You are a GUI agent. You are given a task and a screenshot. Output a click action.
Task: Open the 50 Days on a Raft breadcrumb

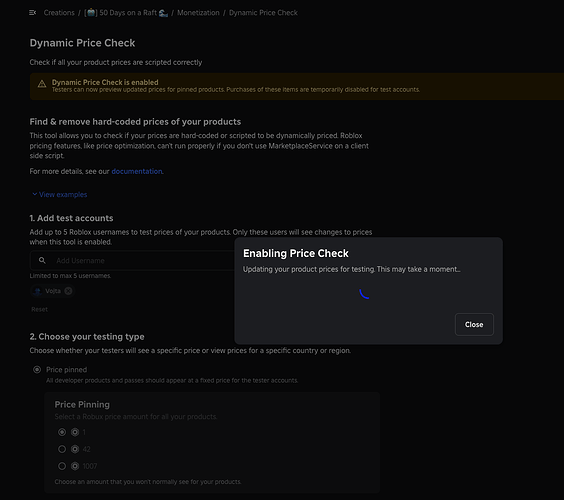point(126,13)
